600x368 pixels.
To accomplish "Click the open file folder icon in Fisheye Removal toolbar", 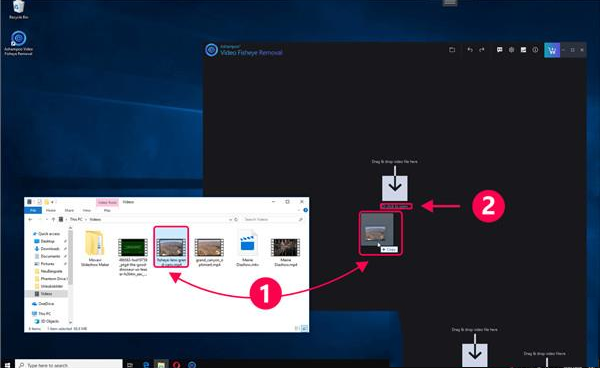I will [452, 50].
